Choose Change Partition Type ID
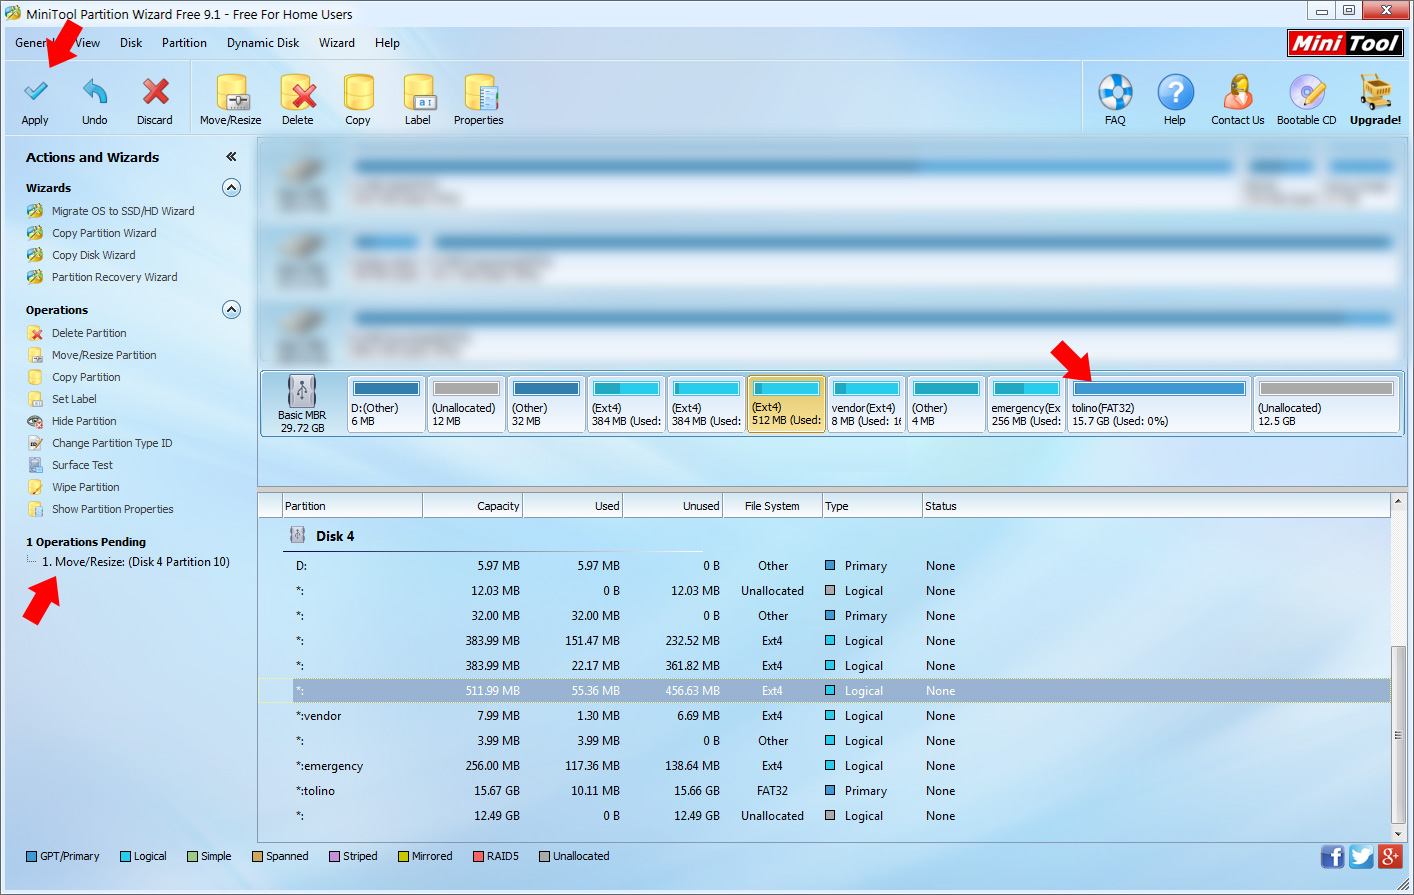The height and width of the screenshot is (895, 1414). [112, 443]
